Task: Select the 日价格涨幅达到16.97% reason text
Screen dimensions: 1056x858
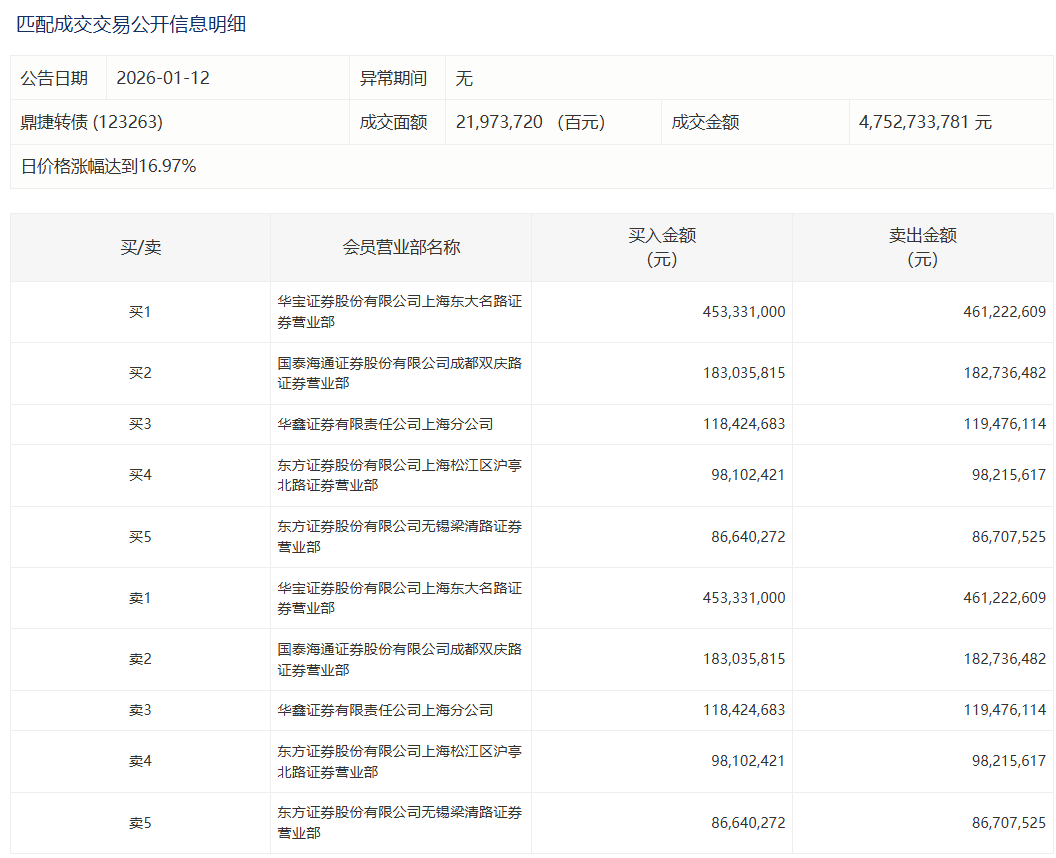Action: point(109,166)
